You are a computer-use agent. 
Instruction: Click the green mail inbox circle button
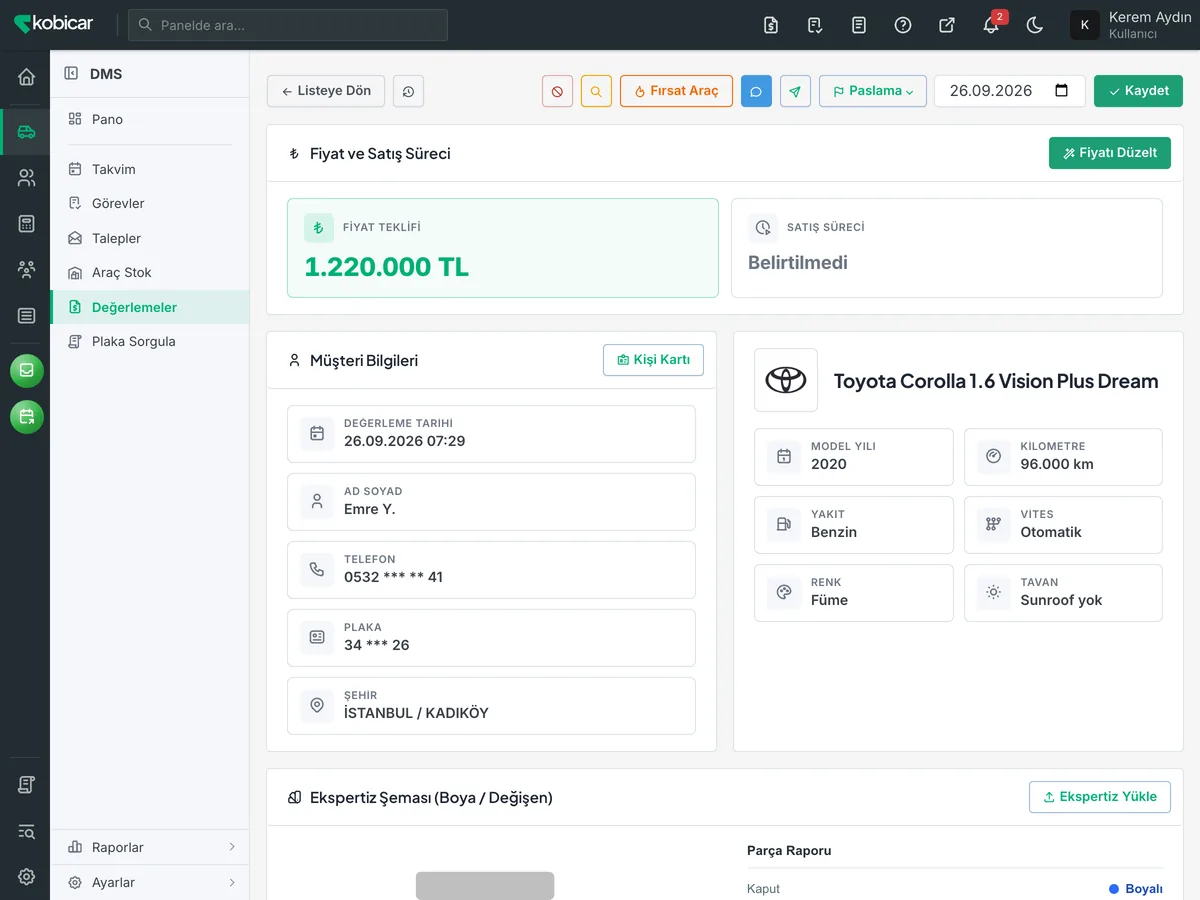click(27, 371)
